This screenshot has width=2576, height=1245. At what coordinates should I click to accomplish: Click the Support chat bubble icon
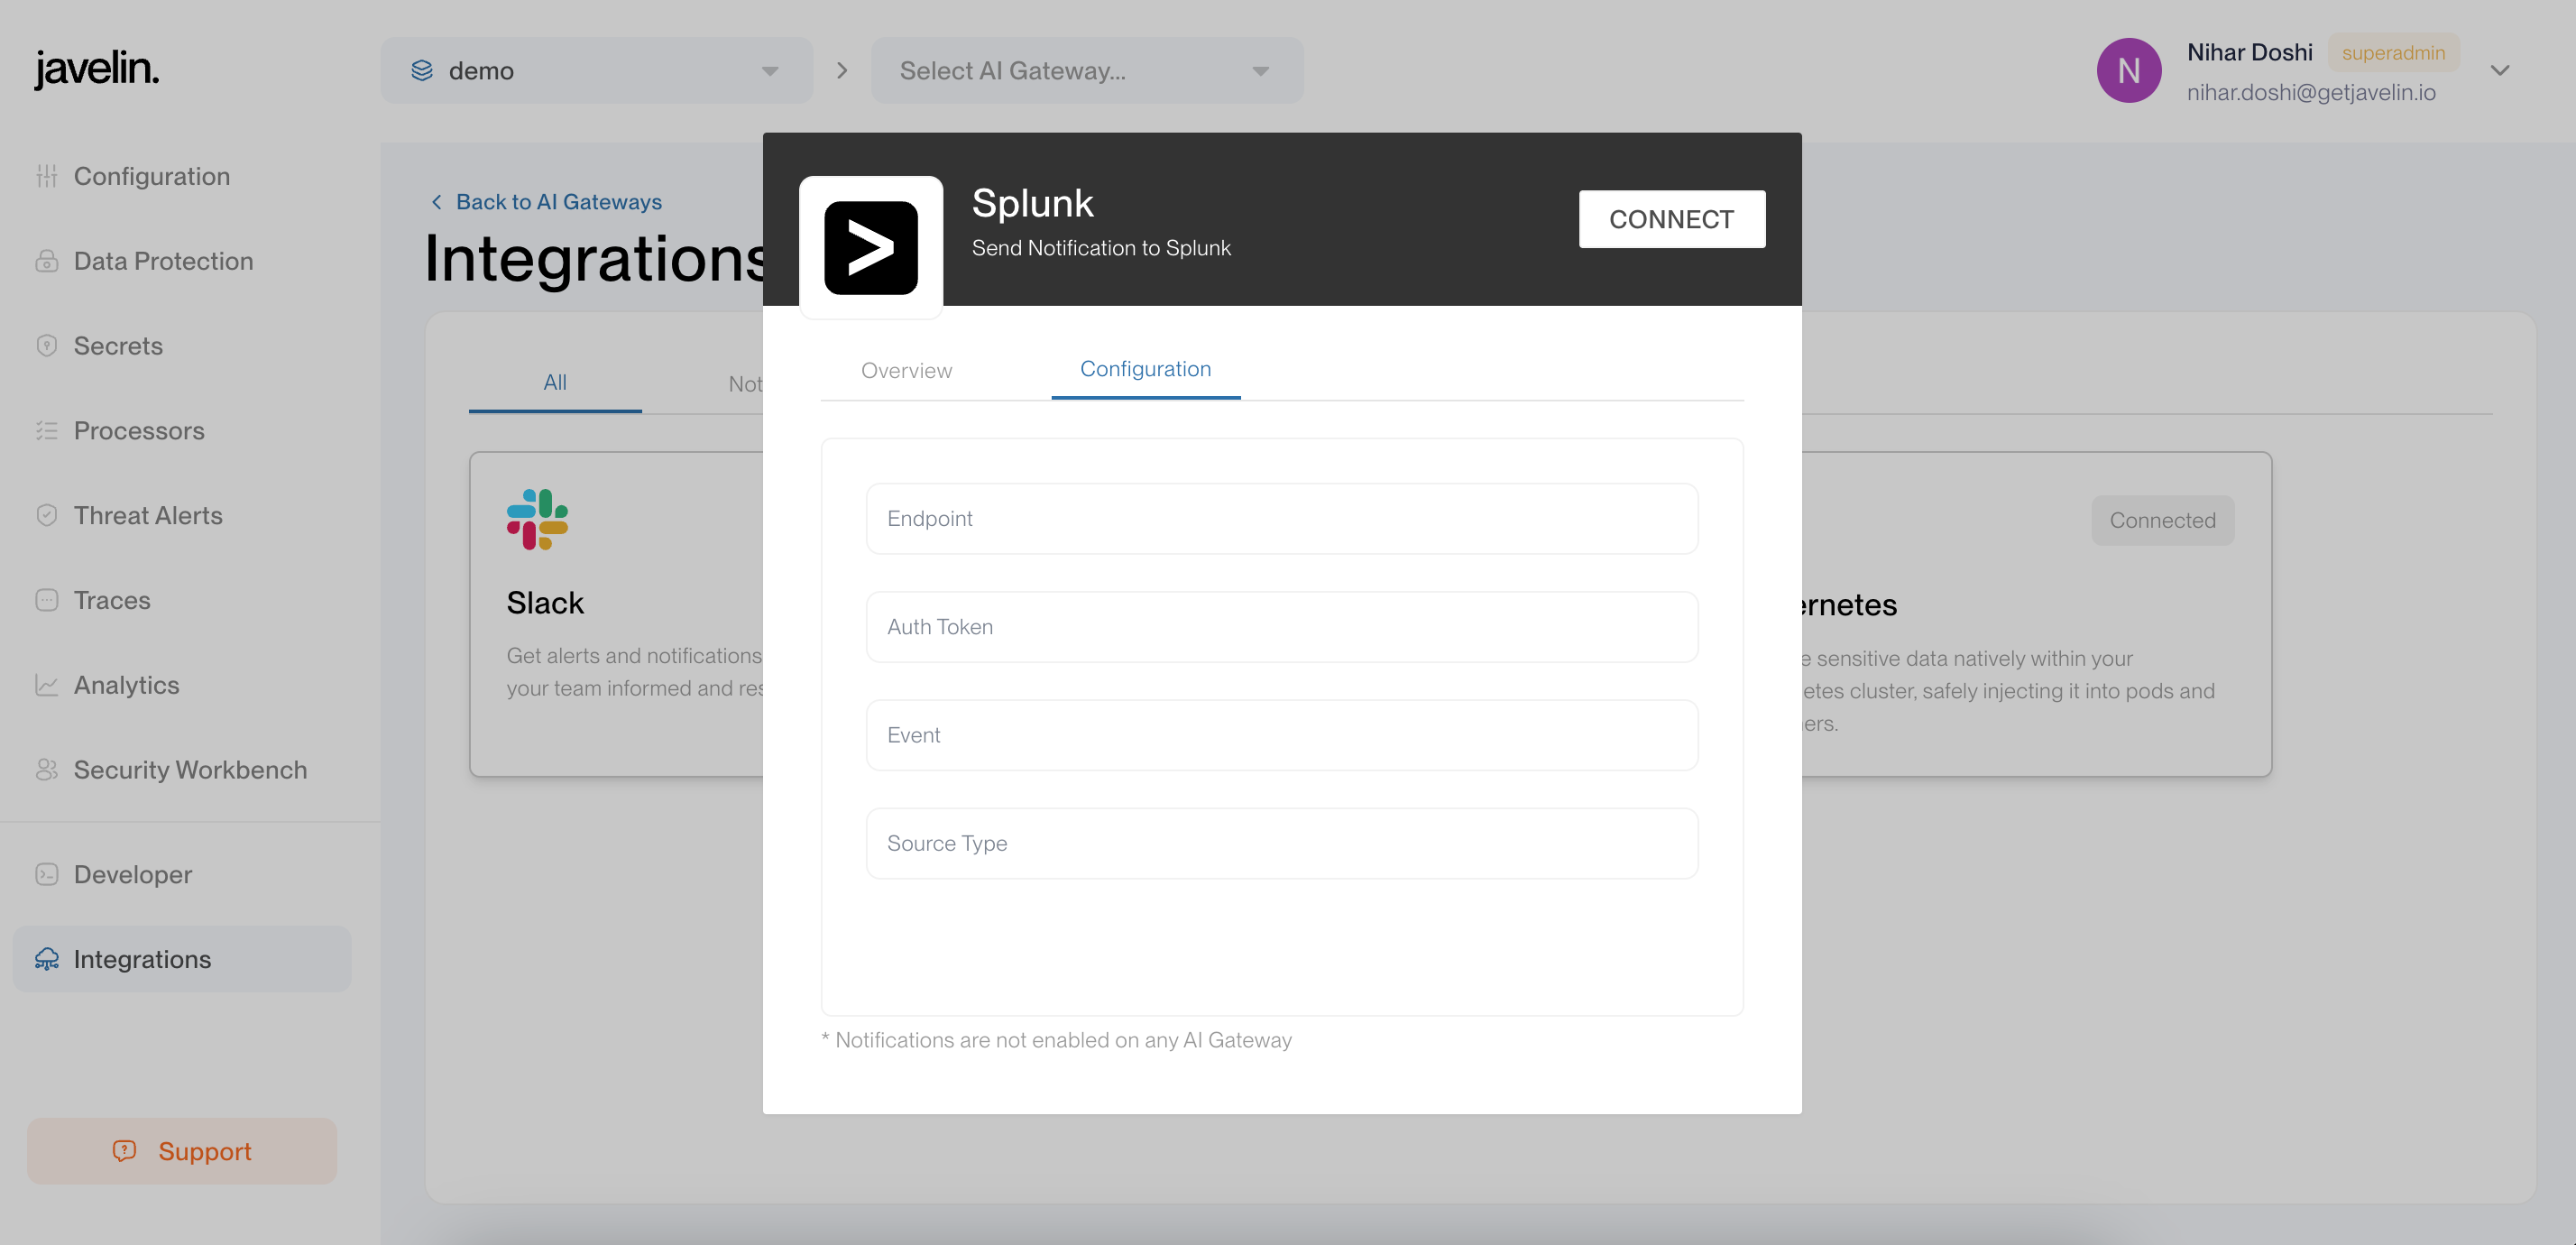pyautogui.click(x=124, y=1151)
